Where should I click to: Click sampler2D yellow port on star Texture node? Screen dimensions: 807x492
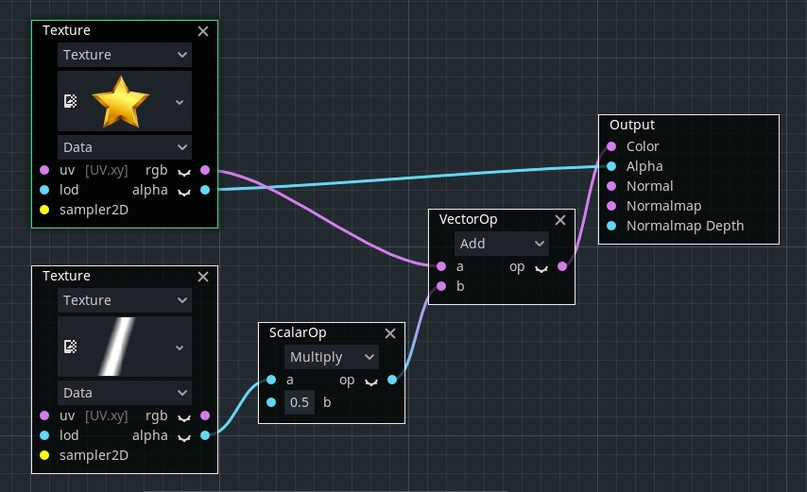44,209
